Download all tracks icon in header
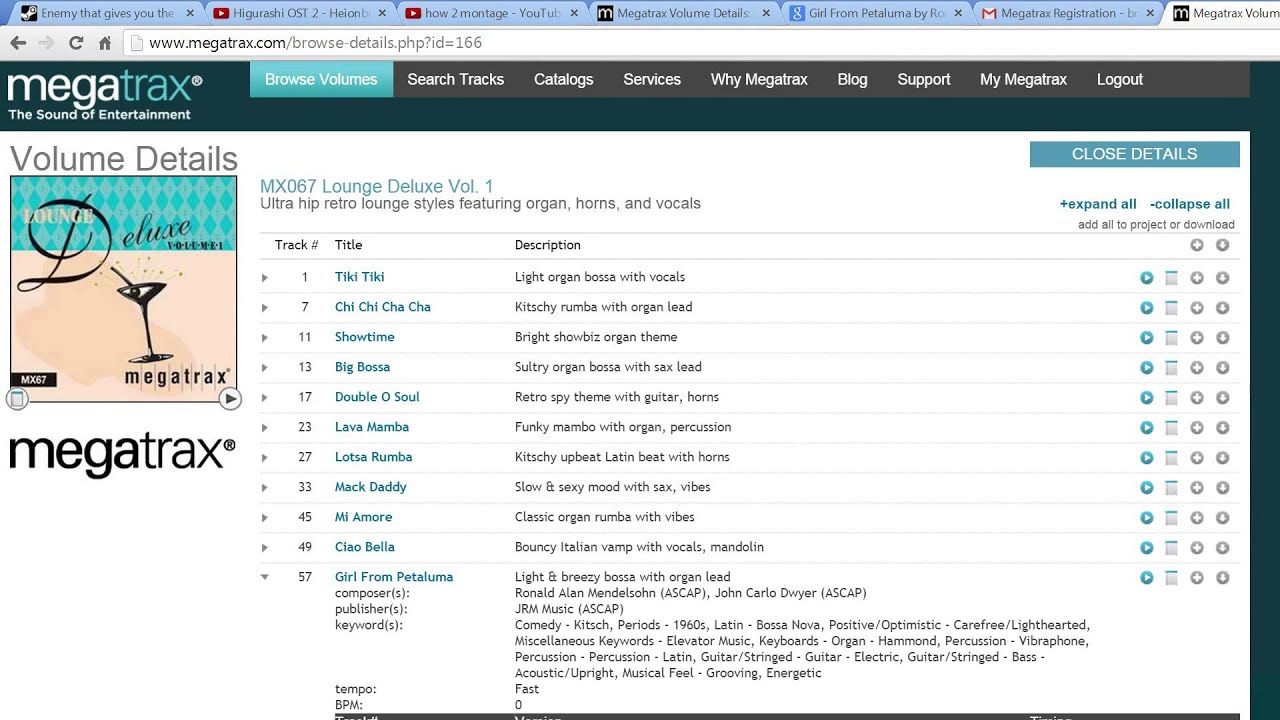Viewport: 1280px width, 720px height. click(x=1222, y=245)
